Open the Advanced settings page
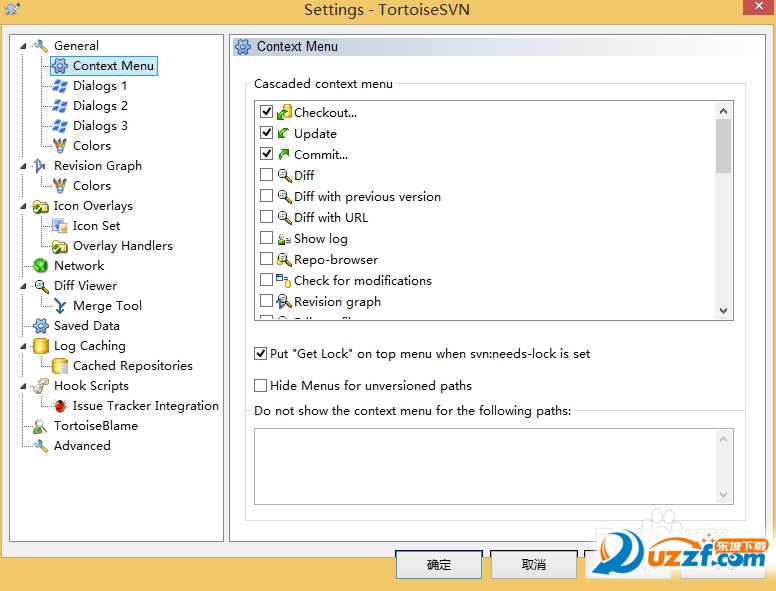776x591 pixels. click(x=82, y=446)
